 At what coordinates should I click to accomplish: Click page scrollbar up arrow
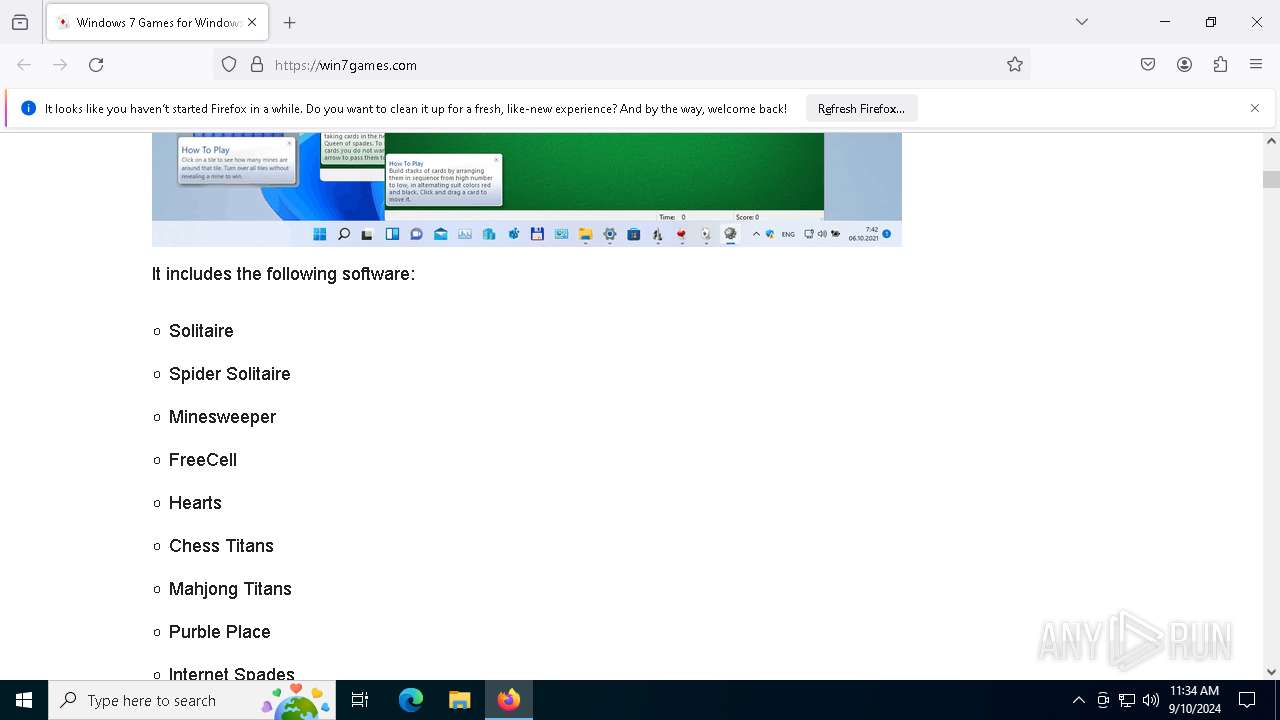(x=1271, y=141)
